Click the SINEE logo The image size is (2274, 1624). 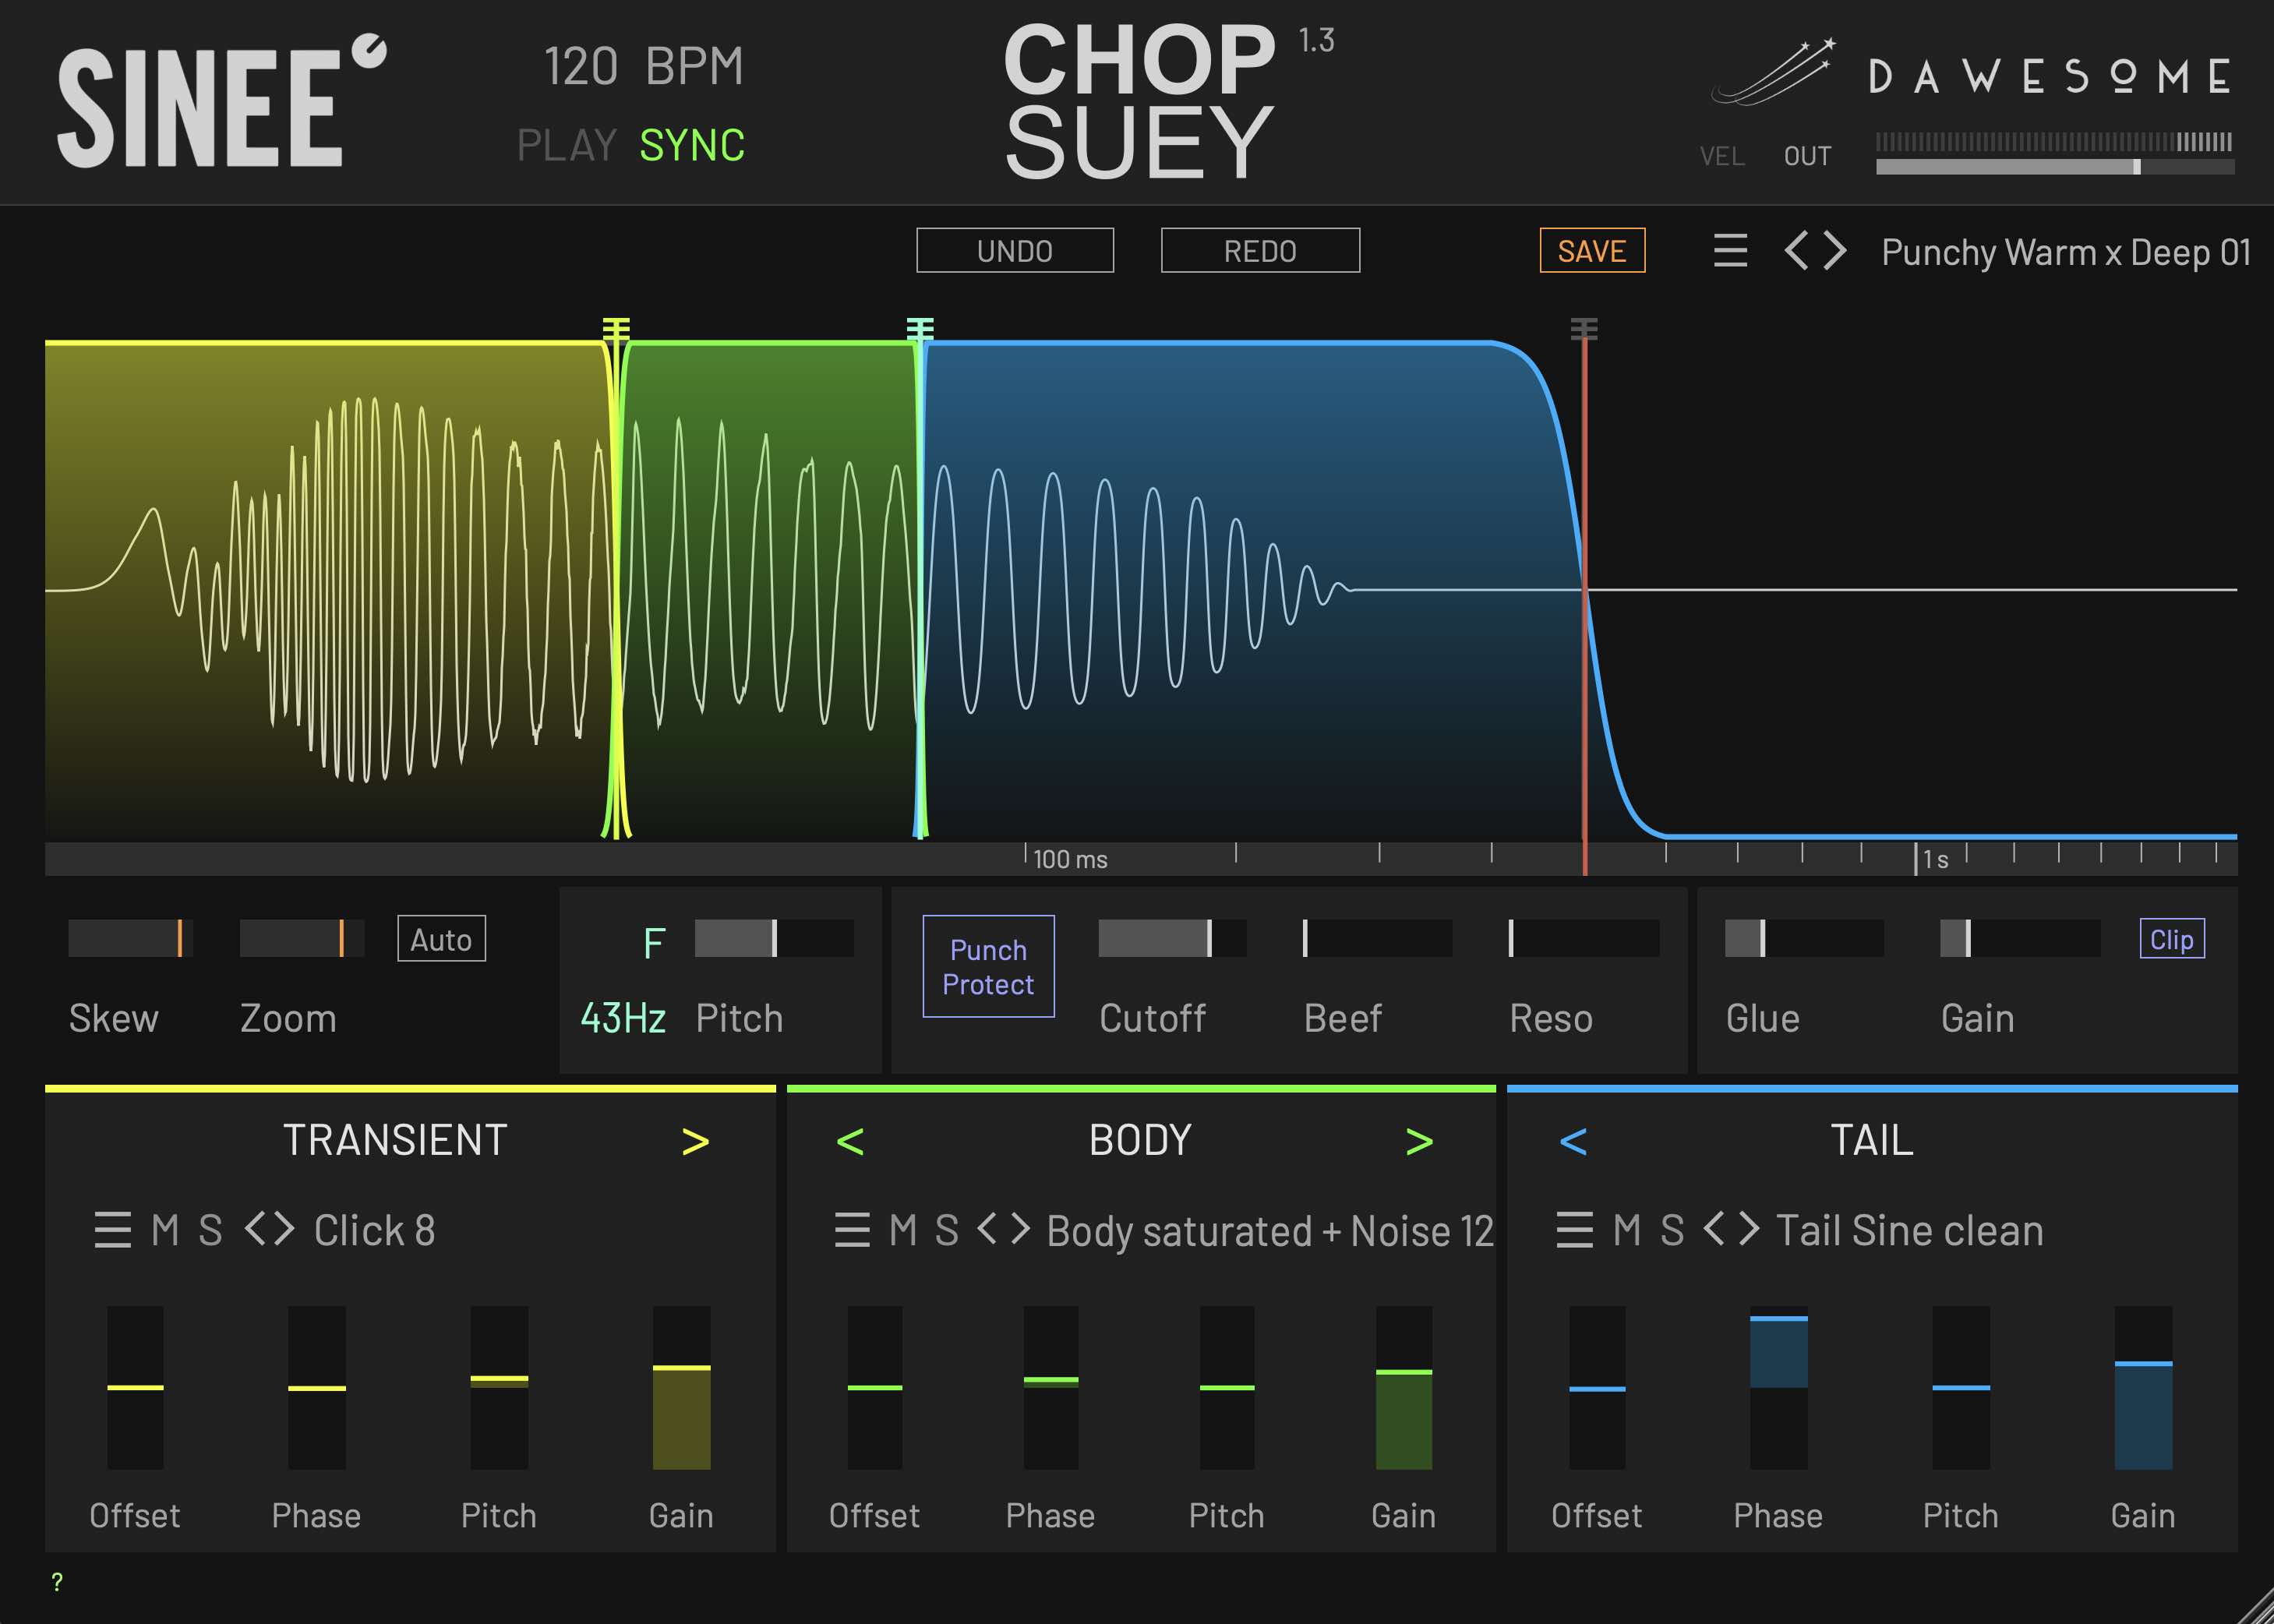(221, 102)
